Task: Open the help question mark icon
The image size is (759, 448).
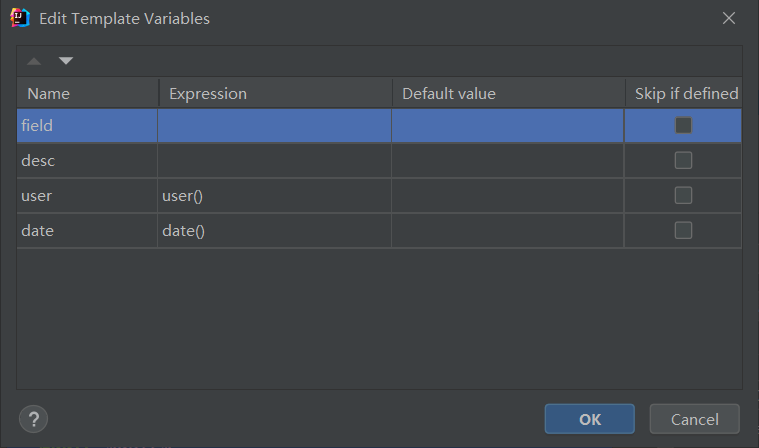Action: [33, 418]
